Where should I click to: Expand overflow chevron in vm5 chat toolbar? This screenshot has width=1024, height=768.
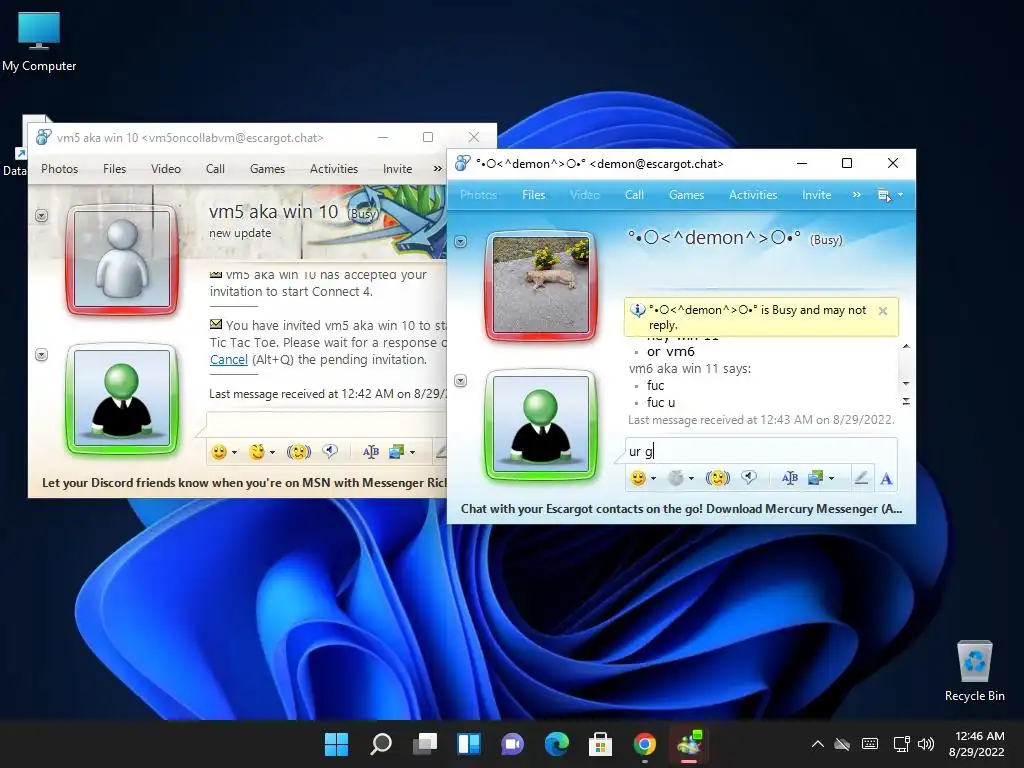pyautogui.click(x=438, y=168)
